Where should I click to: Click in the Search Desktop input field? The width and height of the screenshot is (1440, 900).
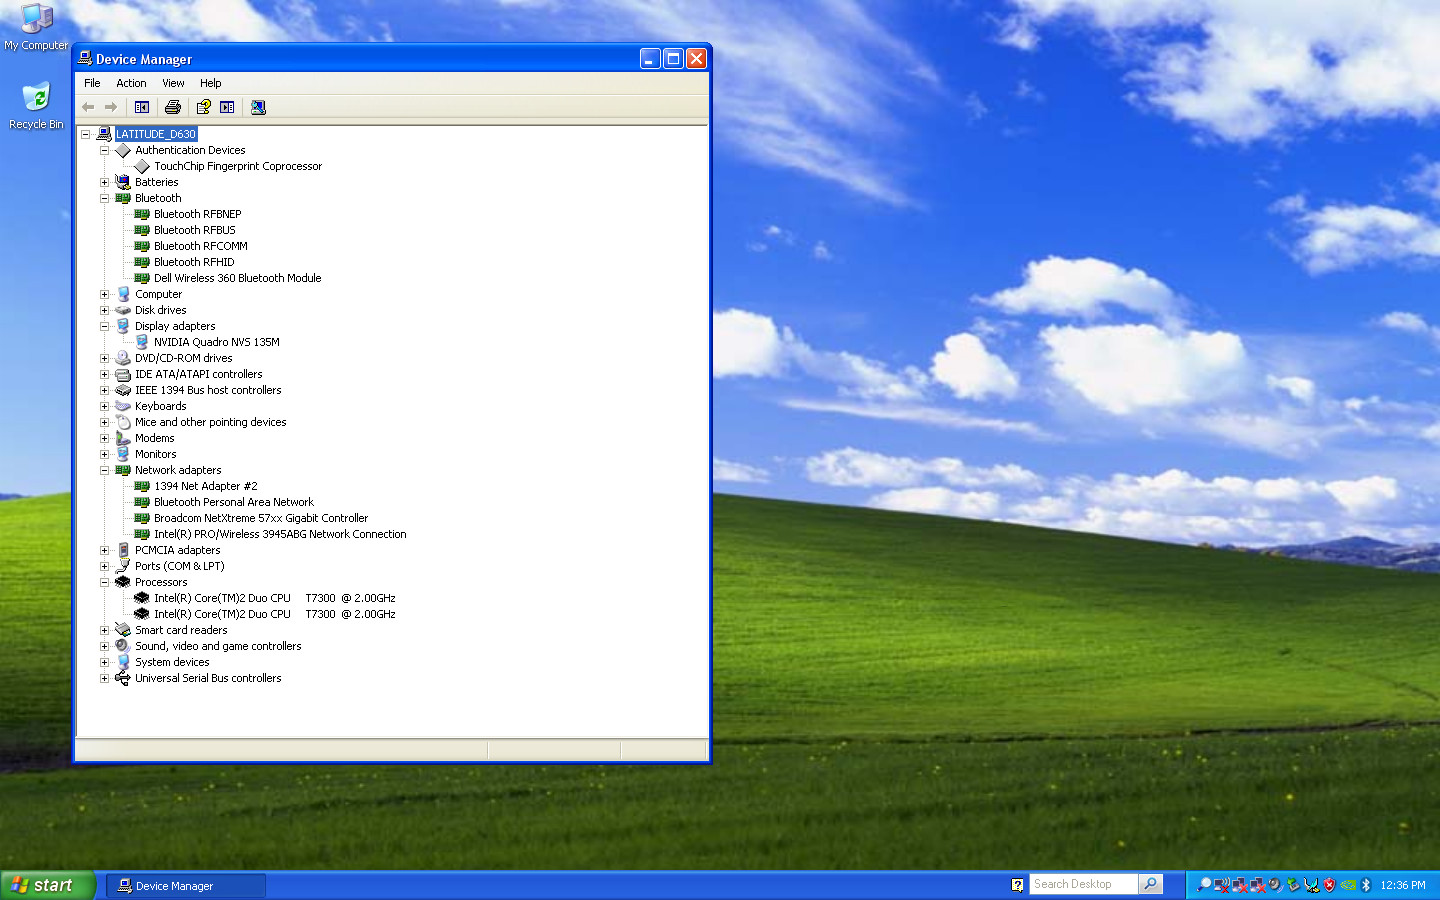(x=1083, y=884)
